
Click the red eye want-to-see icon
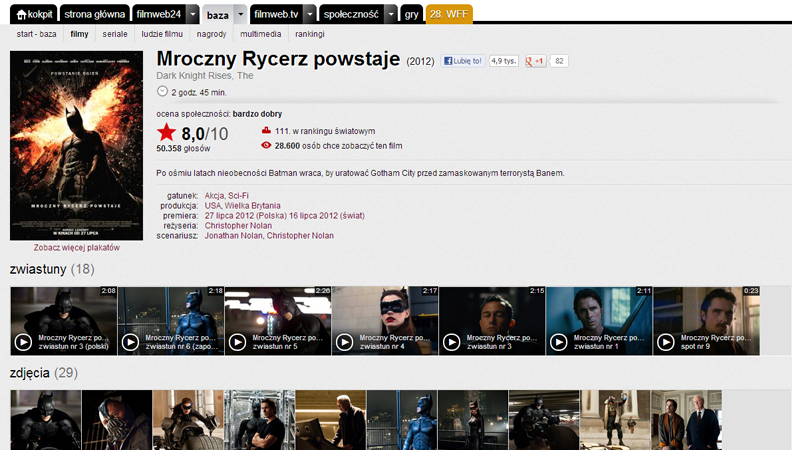point(266,145)
